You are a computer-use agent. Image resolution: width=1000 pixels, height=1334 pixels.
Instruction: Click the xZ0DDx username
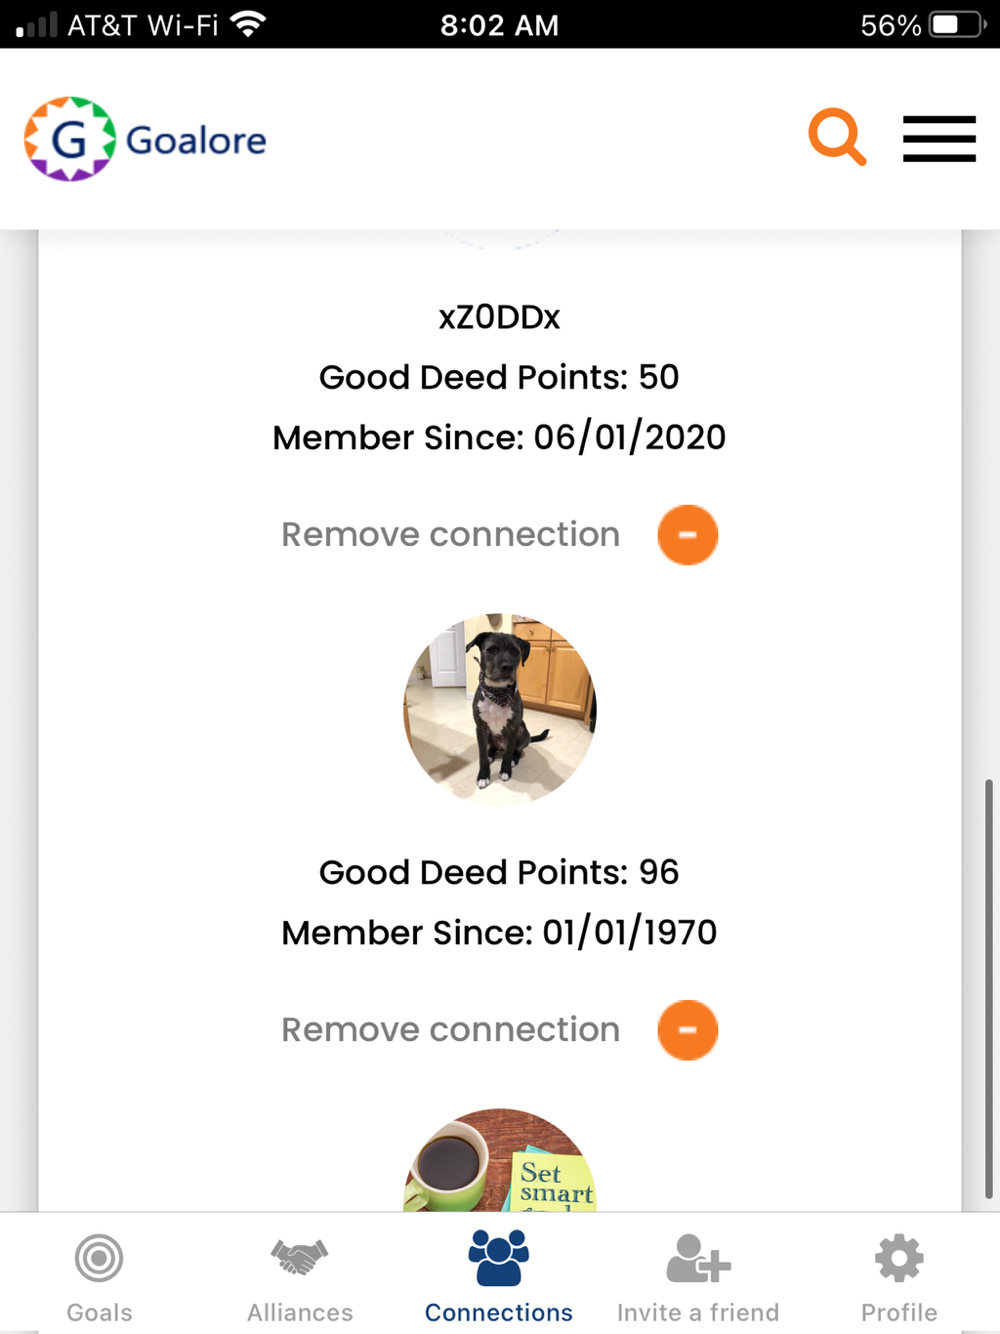coord(499,317)
